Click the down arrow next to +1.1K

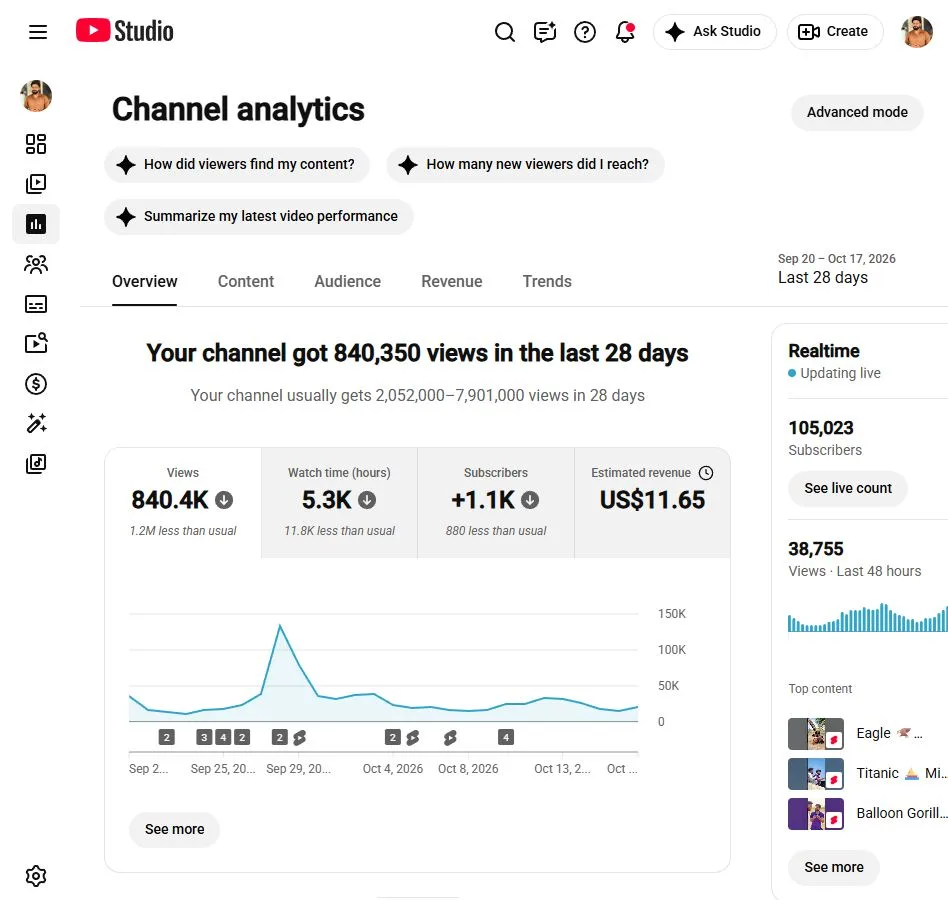pyautogui.click(x=530, y=500)
